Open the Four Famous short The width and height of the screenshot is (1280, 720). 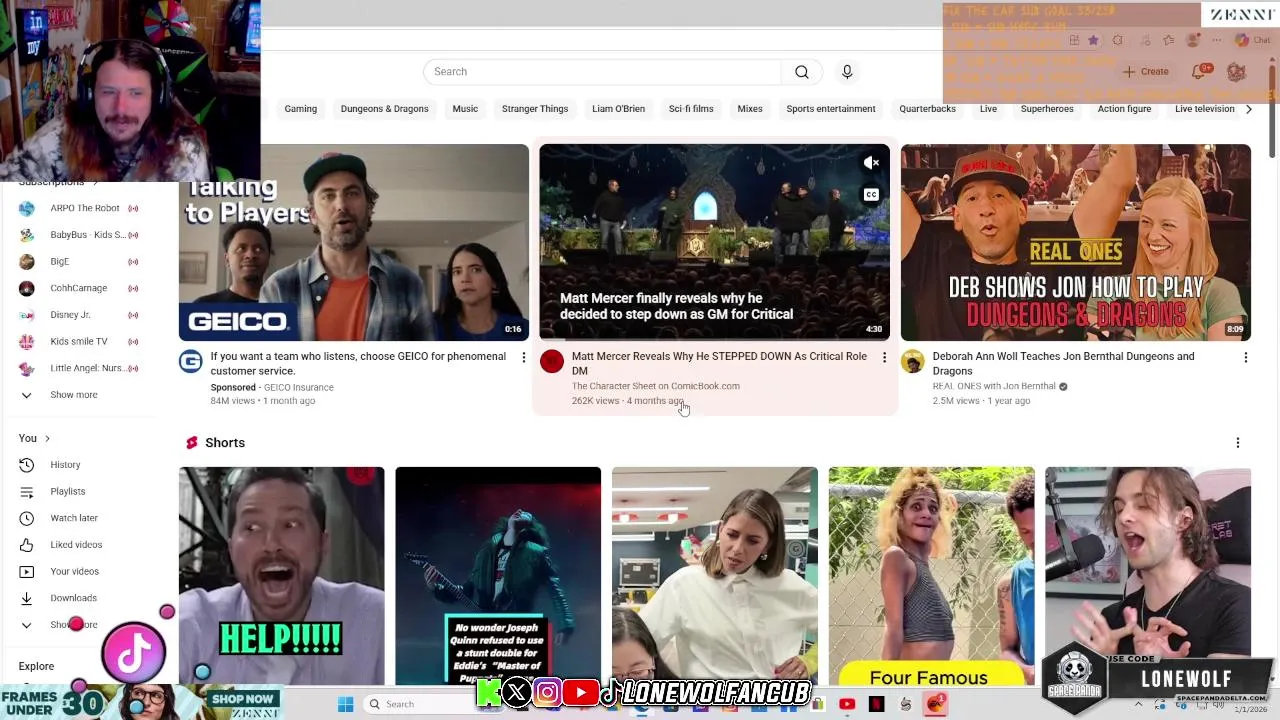click(931, 576)
